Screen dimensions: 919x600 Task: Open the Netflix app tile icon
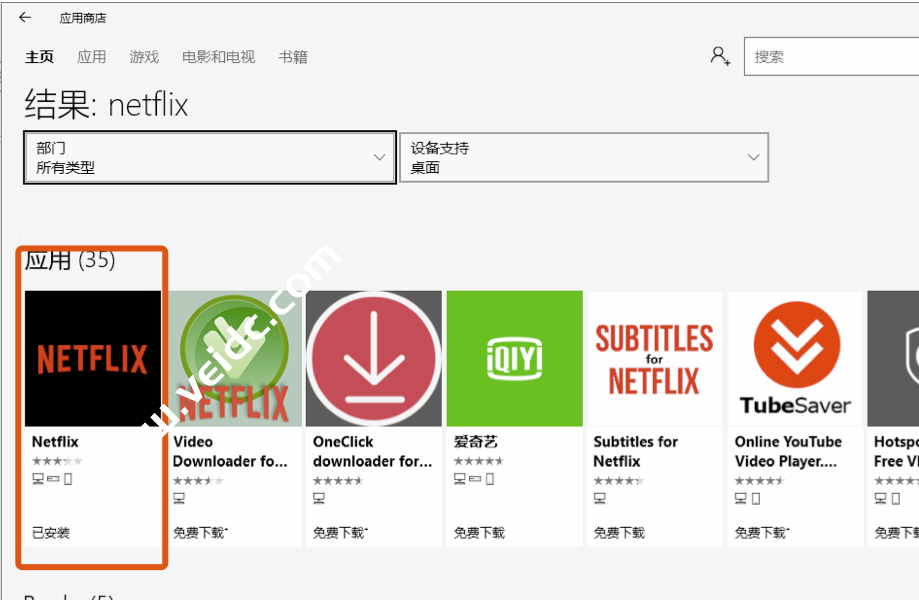[93, 359]
